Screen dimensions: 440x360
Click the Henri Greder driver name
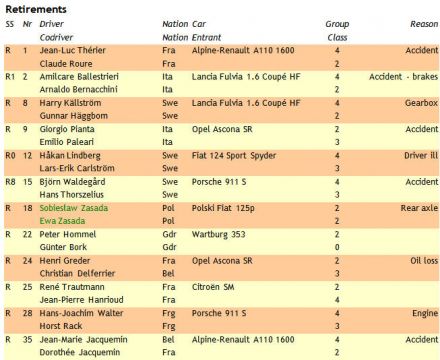65,261
